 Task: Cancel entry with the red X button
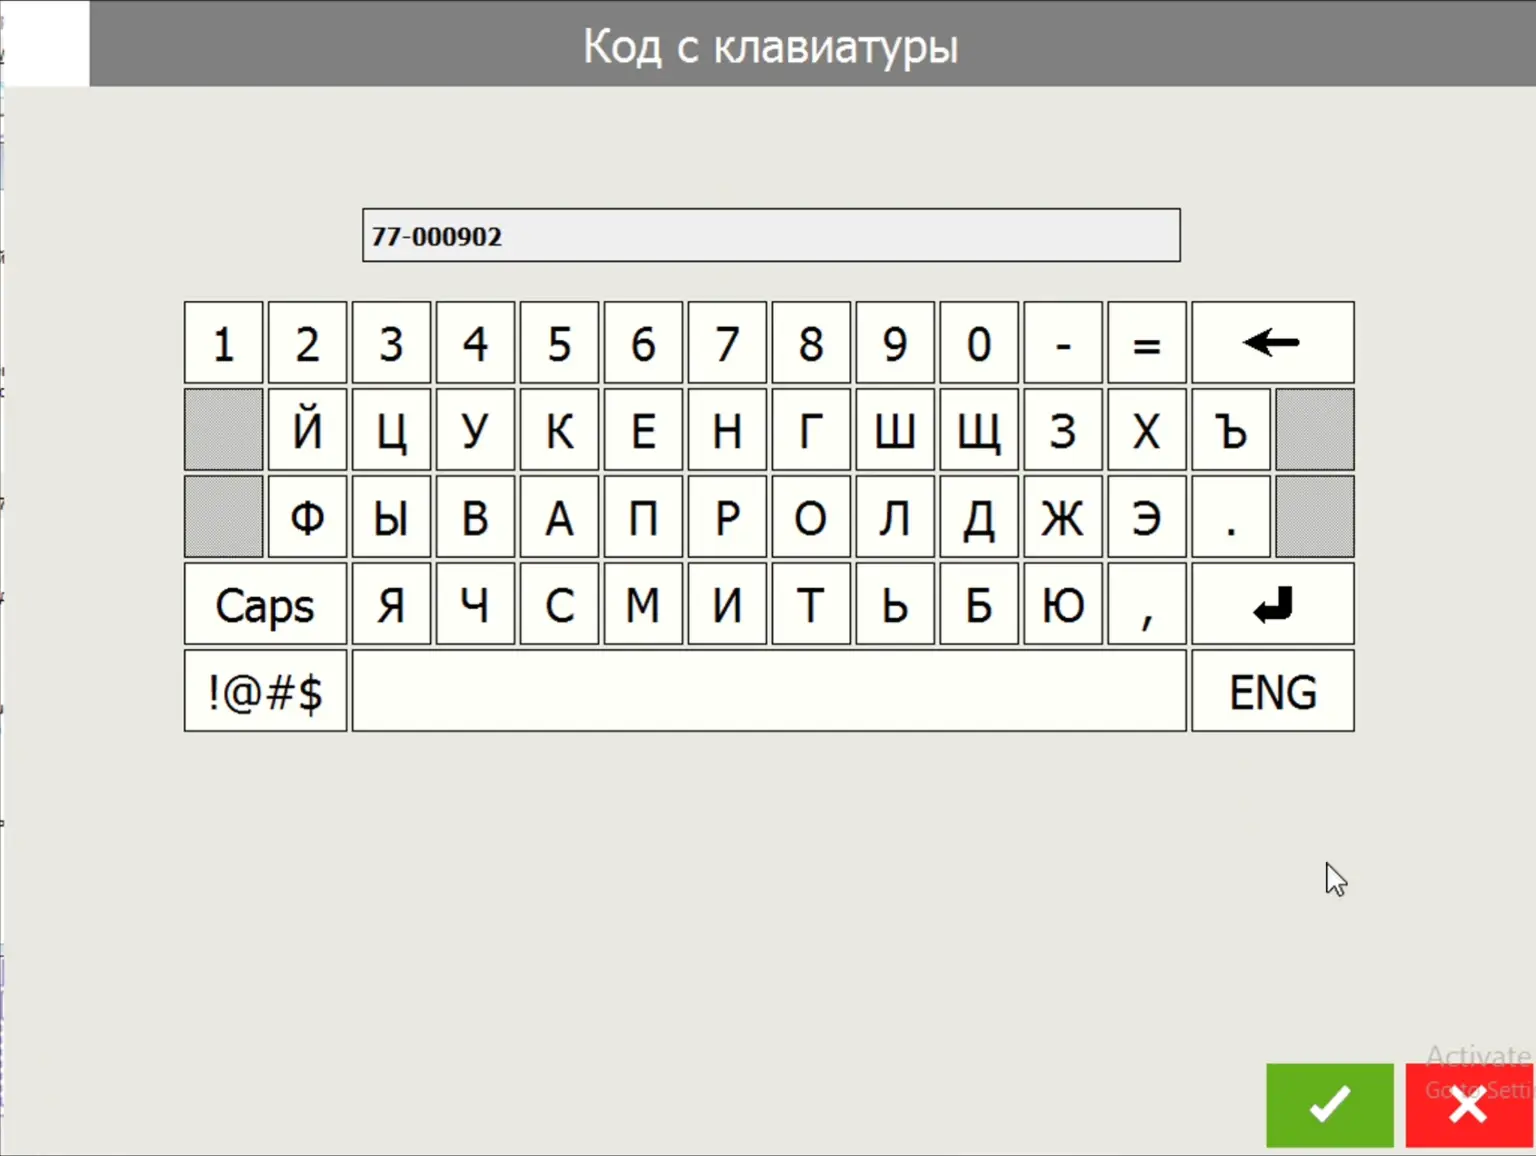coord(1469,1105)
